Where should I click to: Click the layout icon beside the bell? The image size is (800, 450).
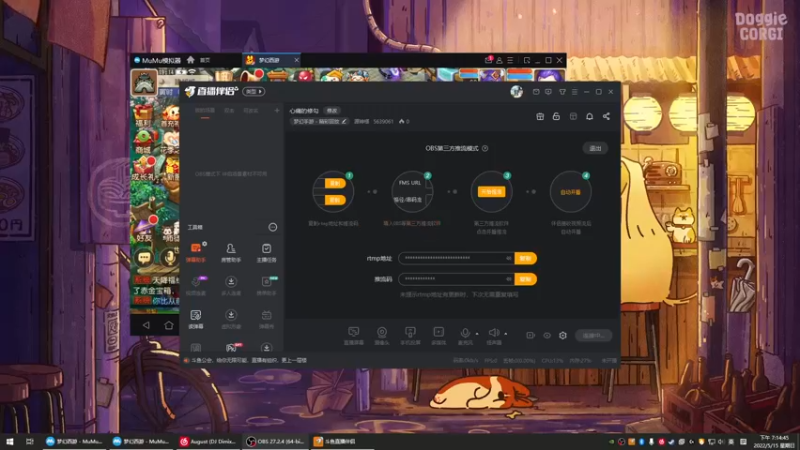tap(573, 116)
